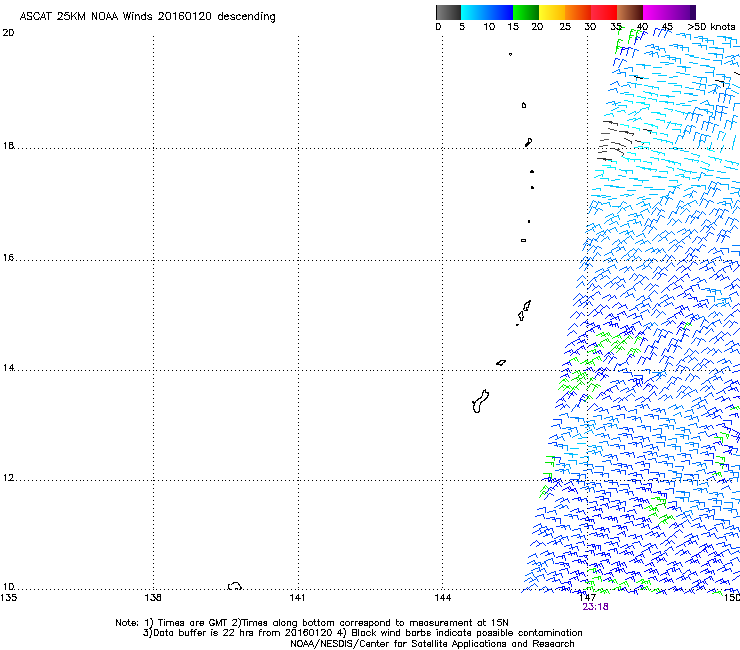This screenshot has height=650, width=740.
Task: Click the magenta 40-45 knots legend segment
Action: (x=656, y=12)
